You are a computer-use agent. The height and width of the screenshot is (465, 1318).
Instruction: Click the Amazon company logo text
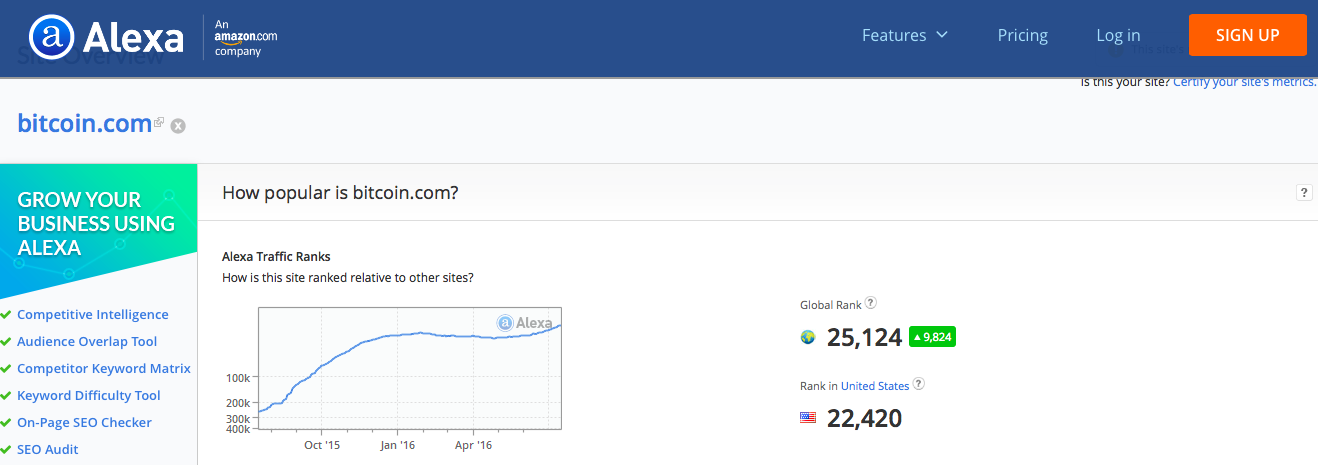click(245, 36)
